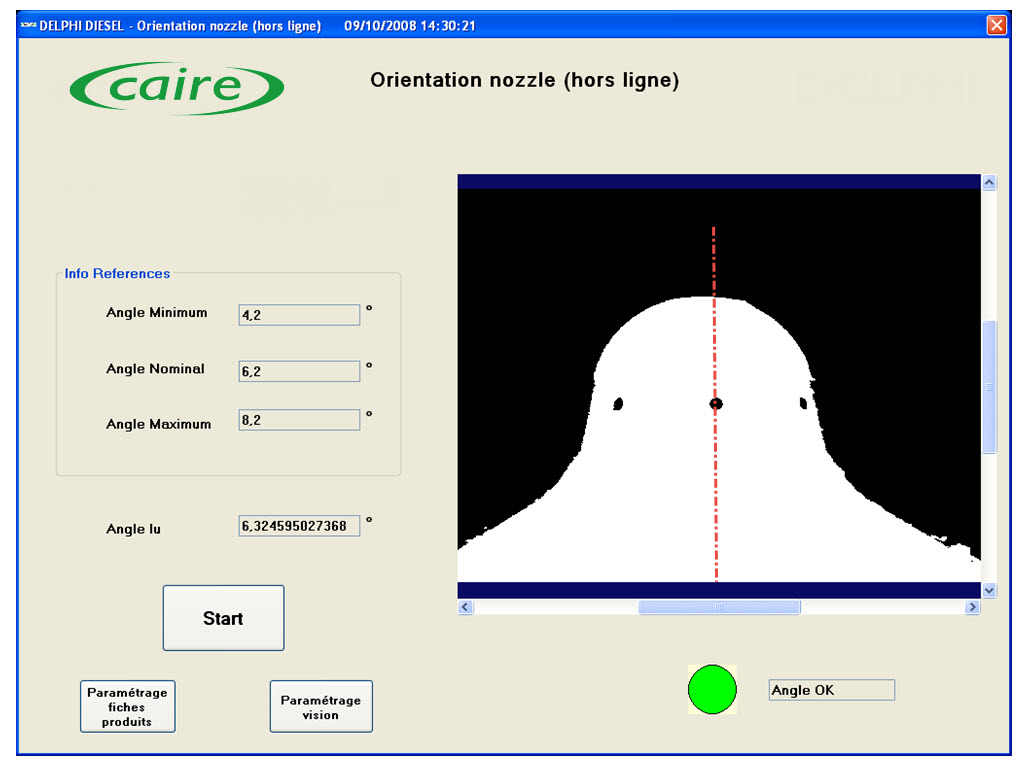
Task: Click into the Angle Maximum field
Action: pyautogui.click(x=299, y=420)
